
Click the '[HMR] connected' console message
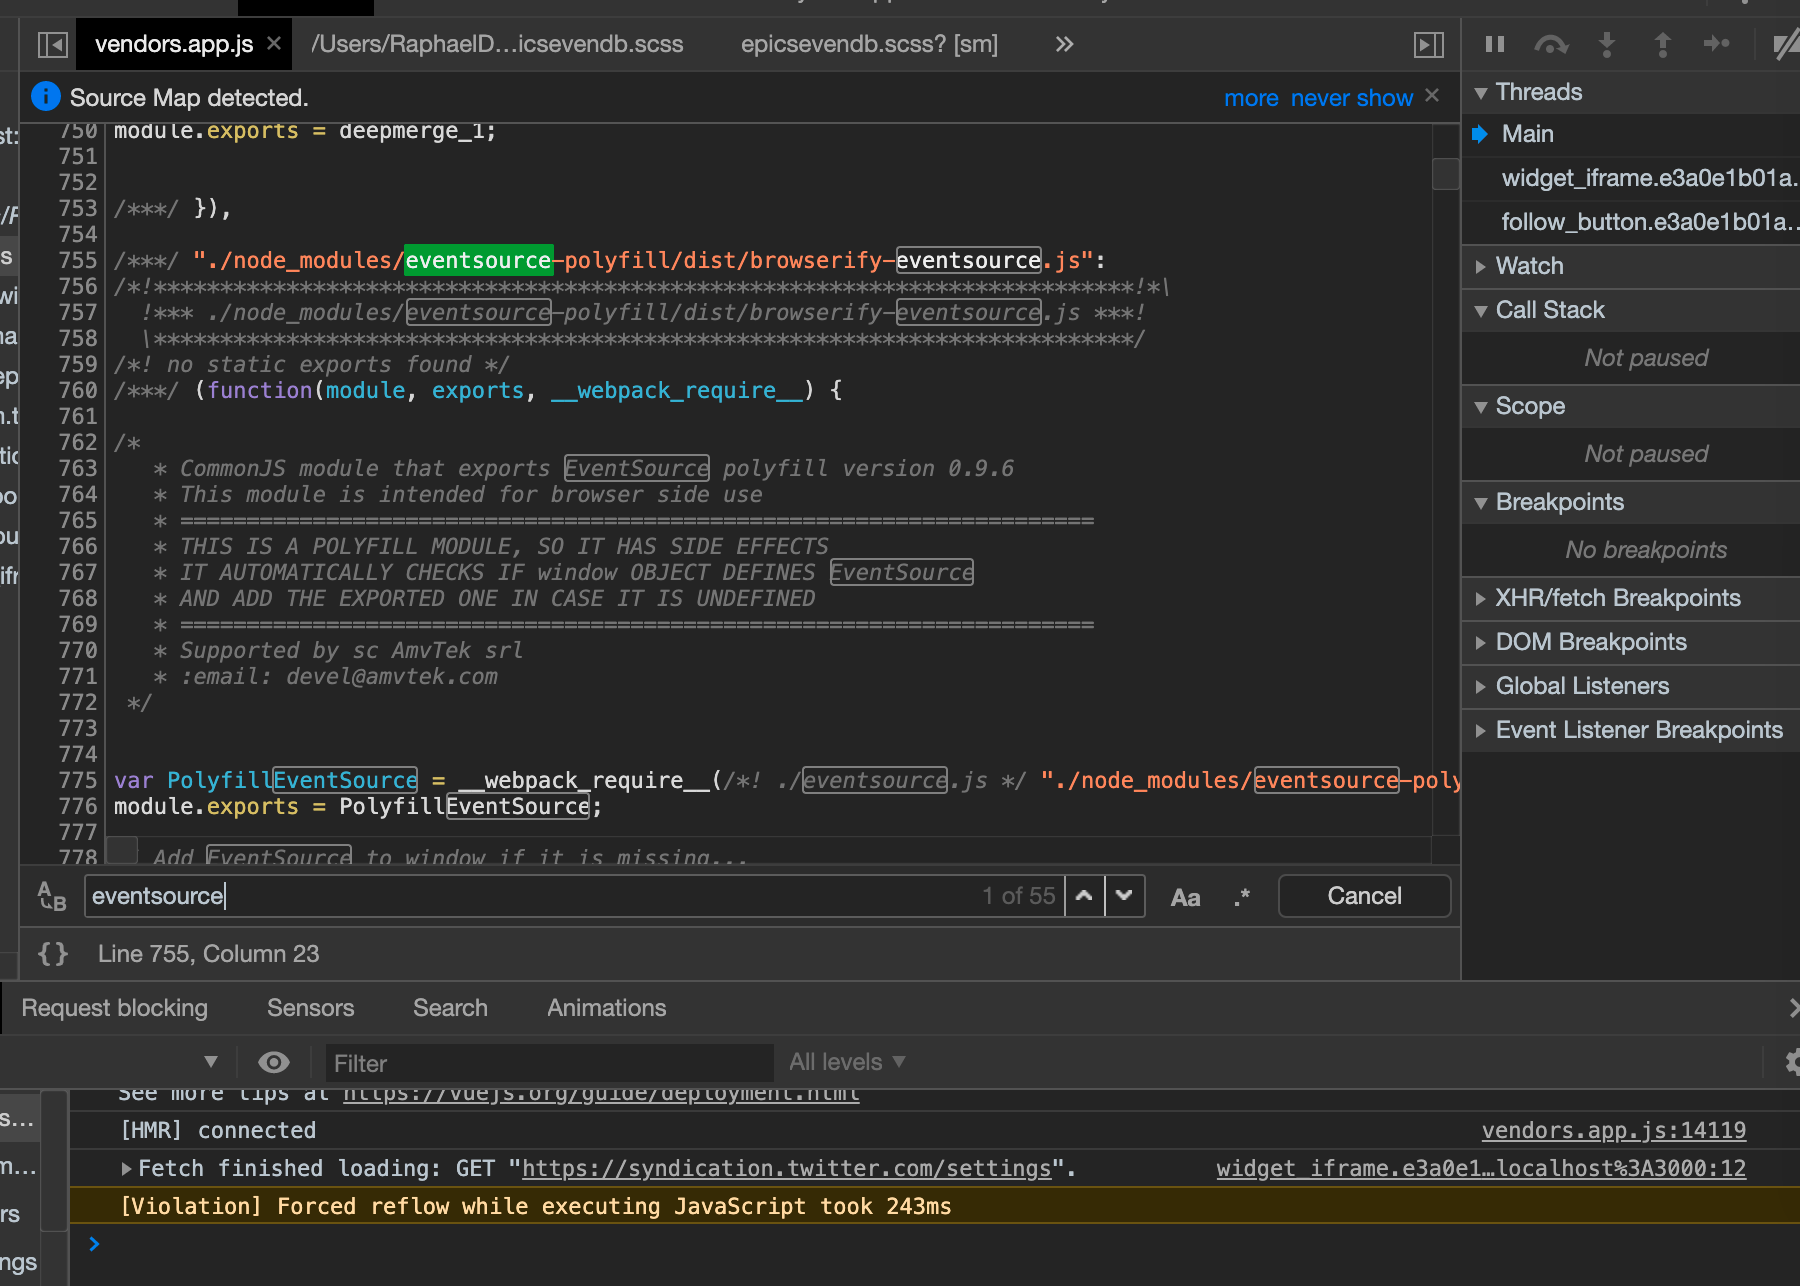[217, 1130]
